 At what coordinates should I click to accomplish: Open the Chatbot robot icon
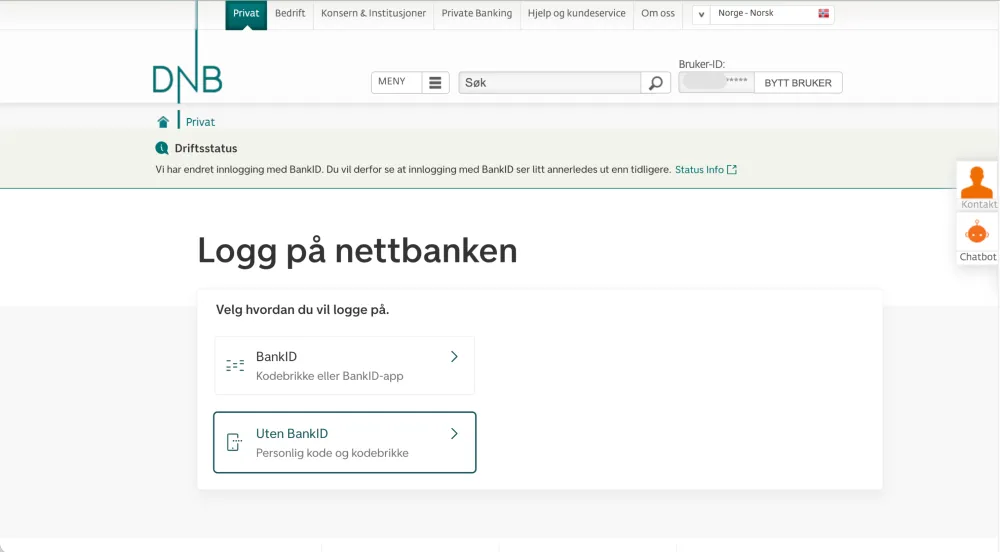(x=977, y=233)
